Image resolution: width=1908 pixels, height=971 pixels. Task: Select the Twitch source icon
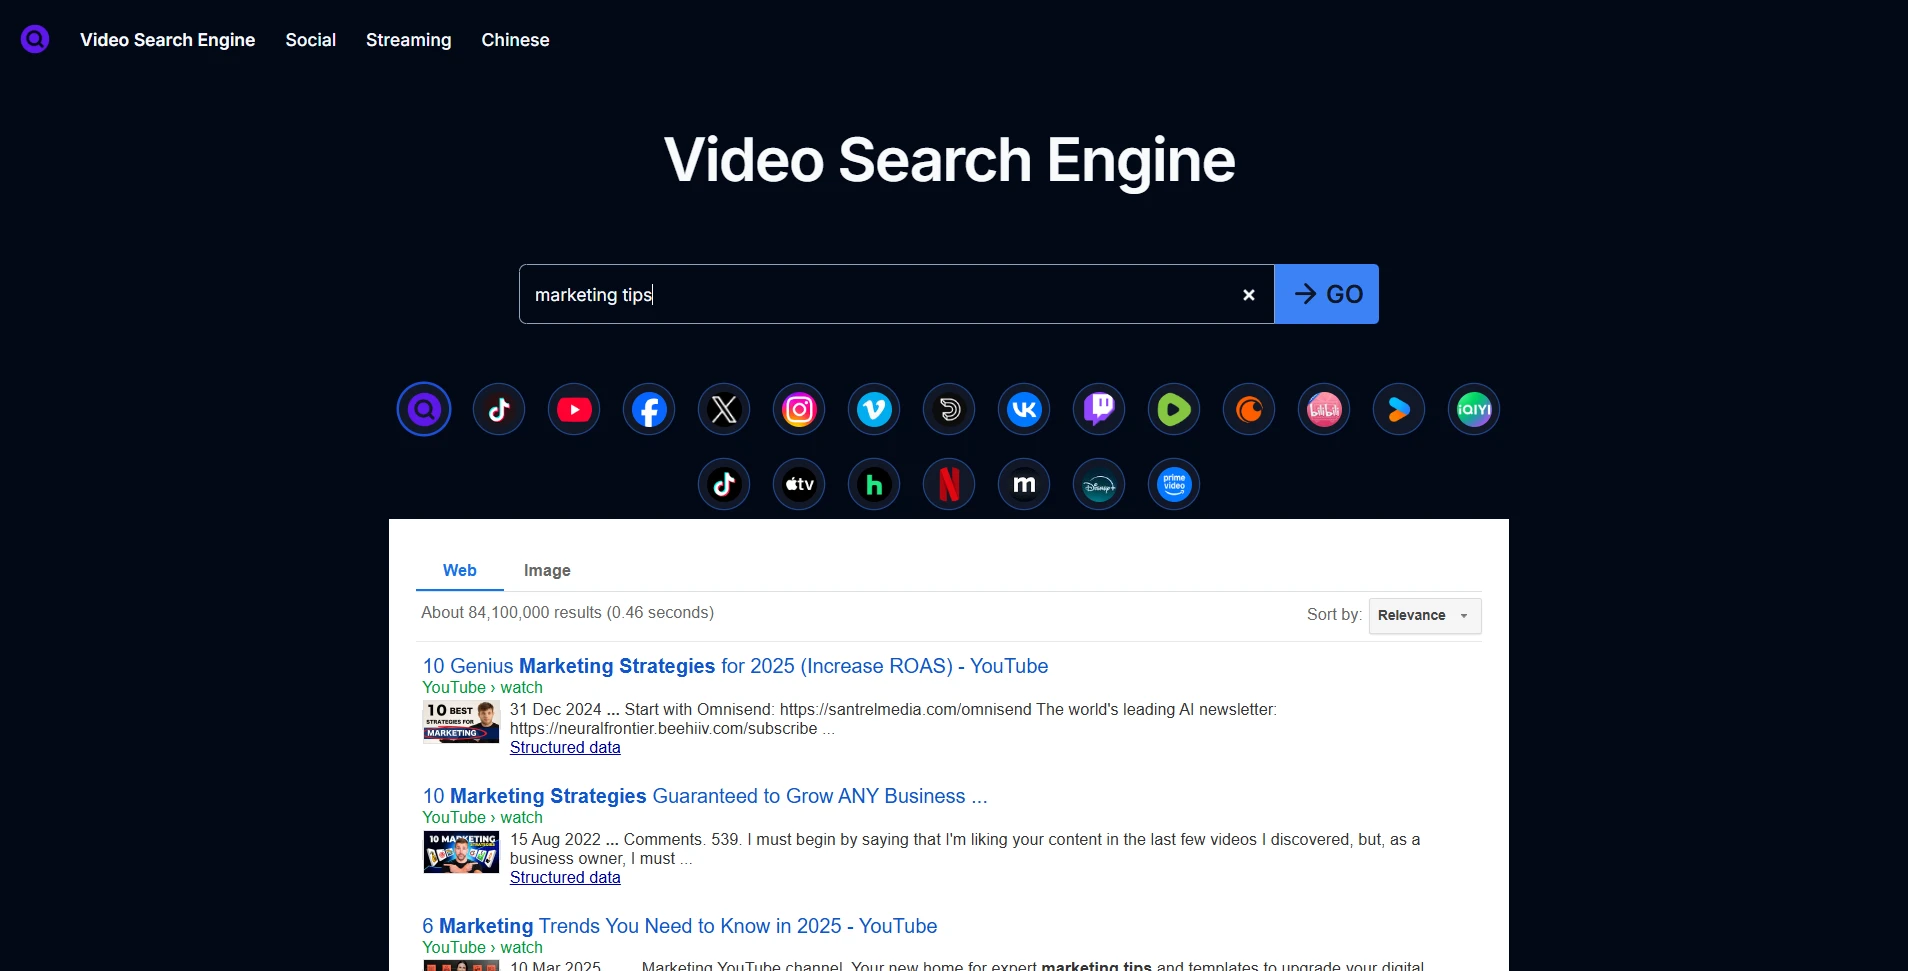(x=1099, y=409)
